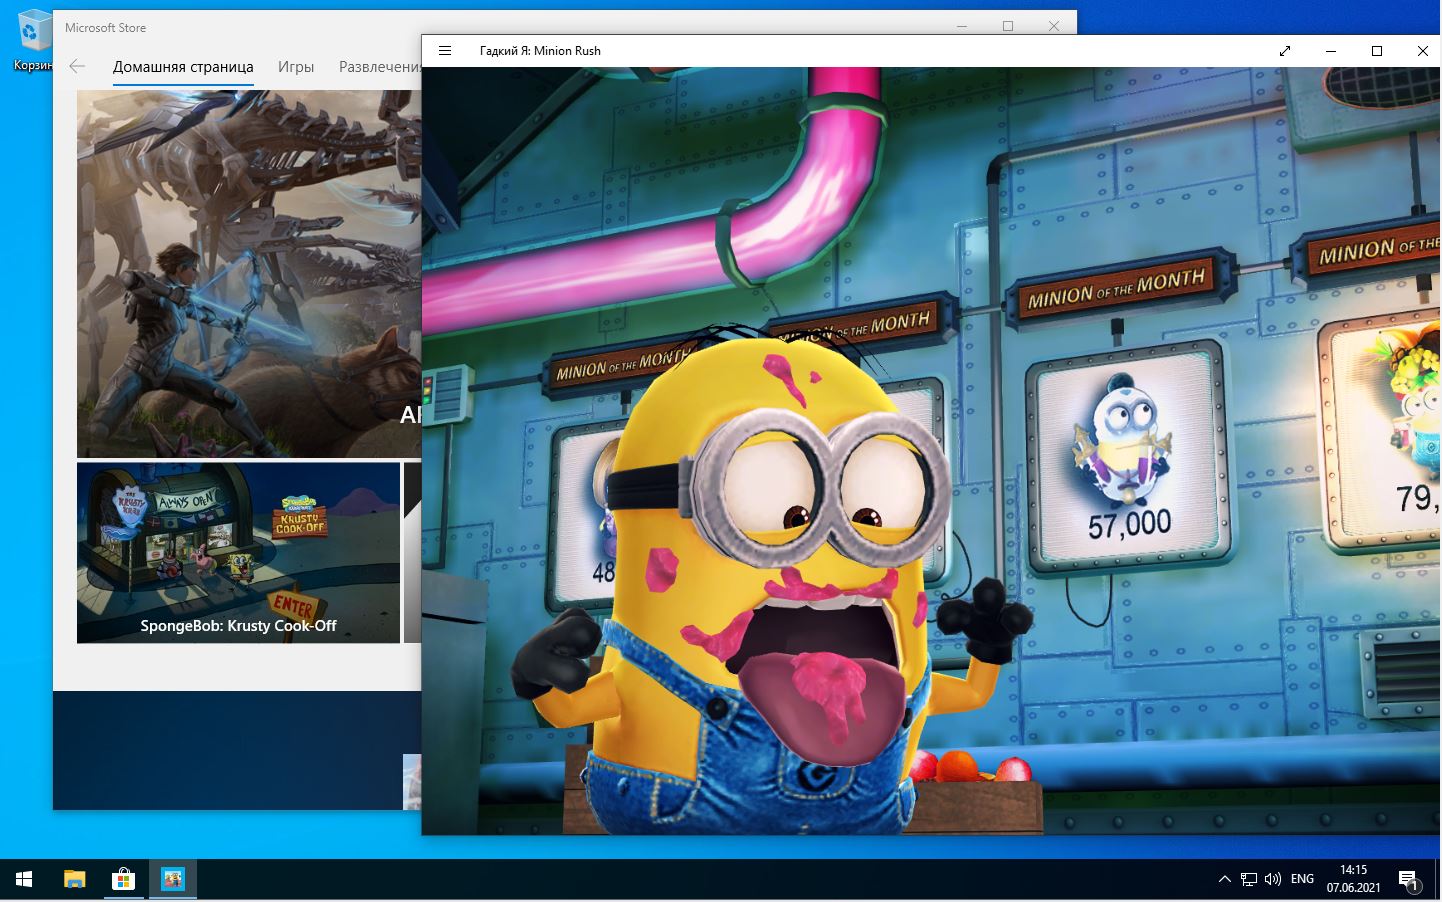
Task: Open the SpongeBob: Krusty Cook-Off tile
Action: 238,552
